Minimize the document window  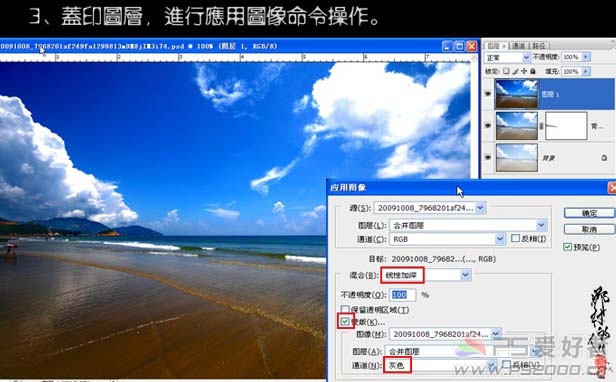pos(447,46)
